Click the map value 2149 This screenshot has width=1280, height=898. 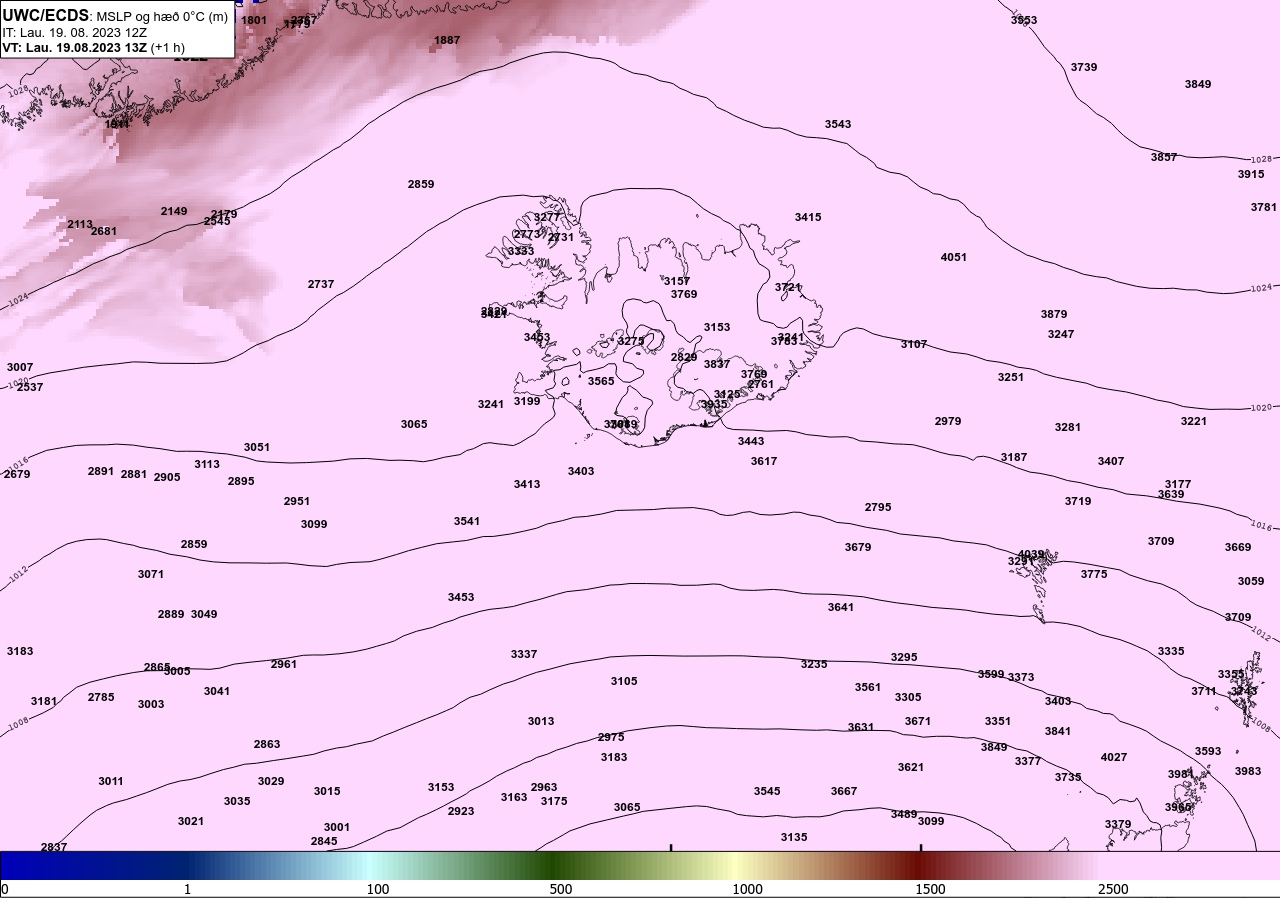(x=174, y=211)
